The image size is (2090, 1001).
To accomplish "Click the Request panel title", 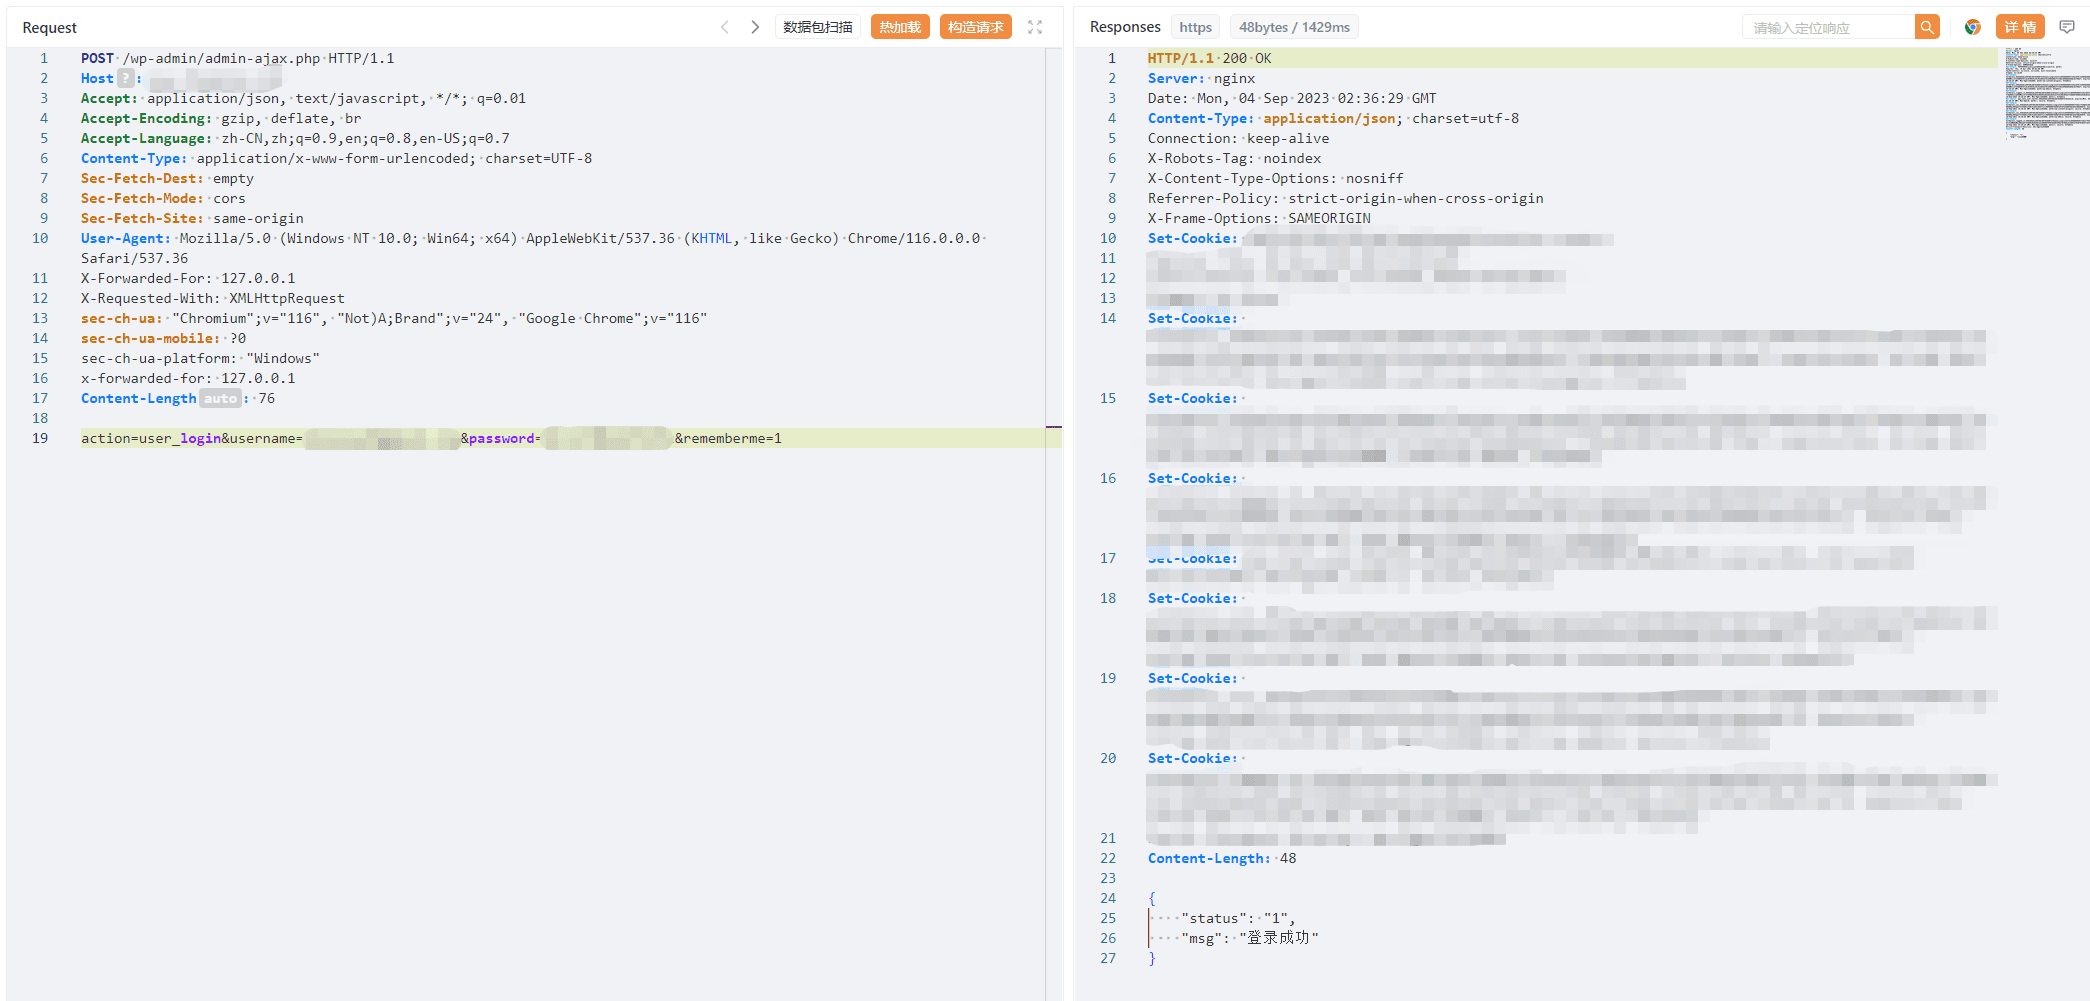I will (x=49, y=28).
